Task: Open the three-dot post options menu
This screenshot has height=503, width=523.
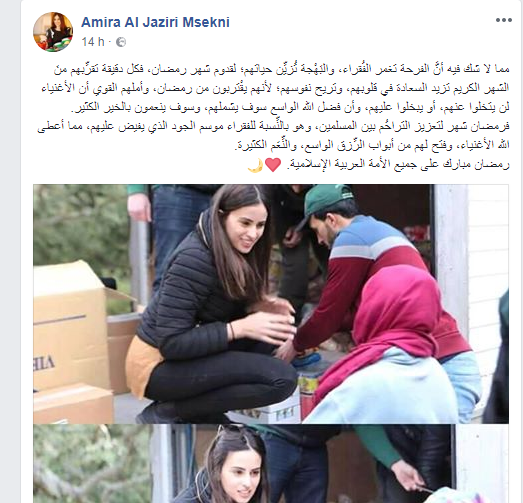Action: (504, 20)
